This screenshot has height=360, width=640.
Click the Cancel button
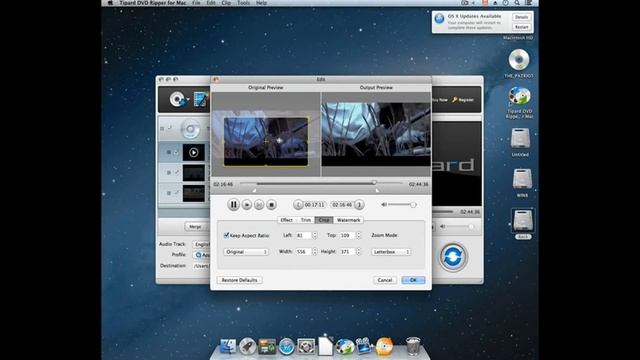385,280
